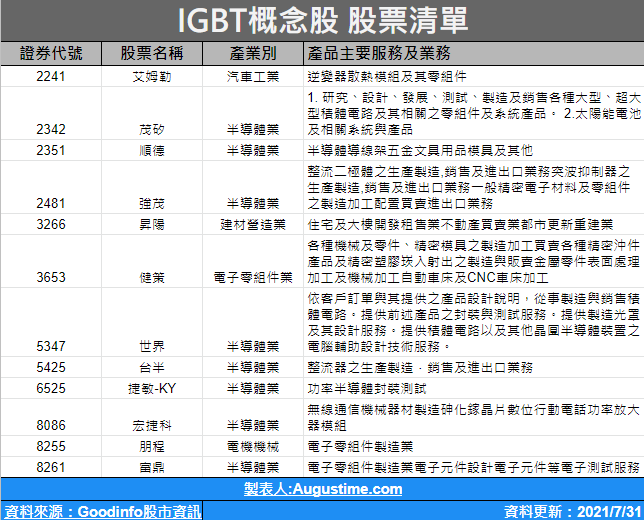644x520 pixels.
Task: Click stock name 強茂
Action: [x=152, y=204]
